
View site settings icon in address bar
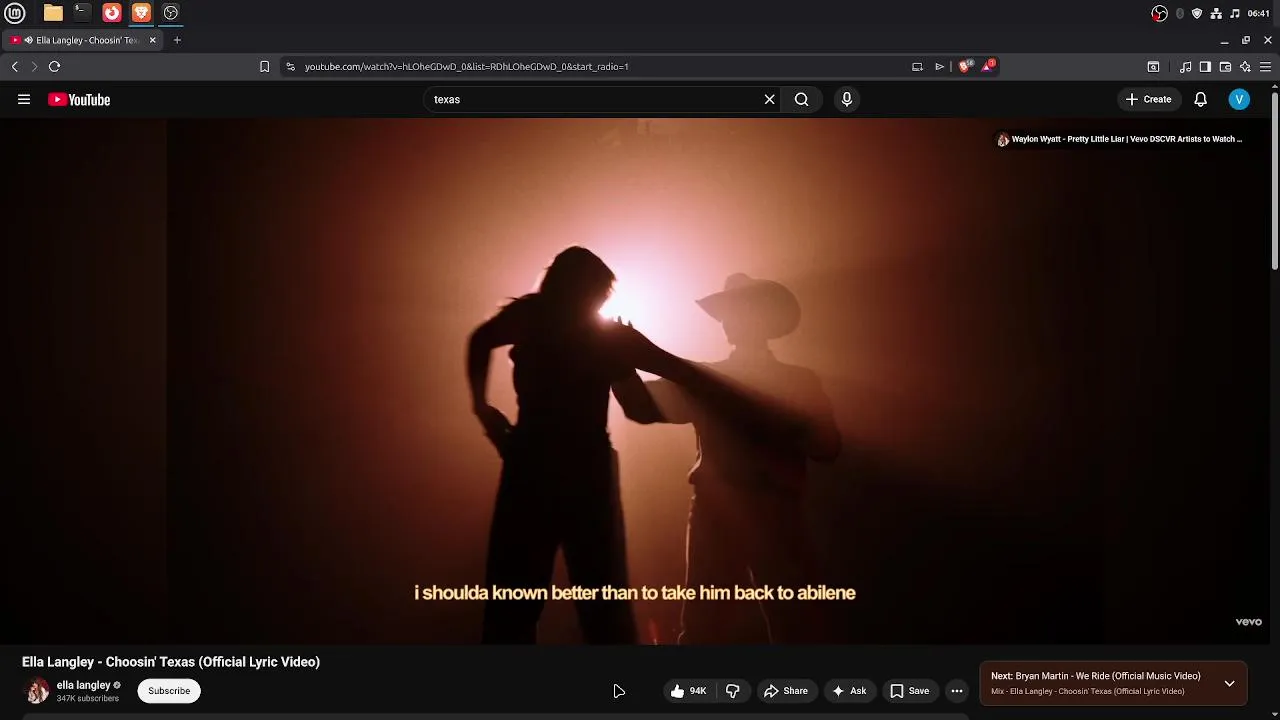point(290,67)
